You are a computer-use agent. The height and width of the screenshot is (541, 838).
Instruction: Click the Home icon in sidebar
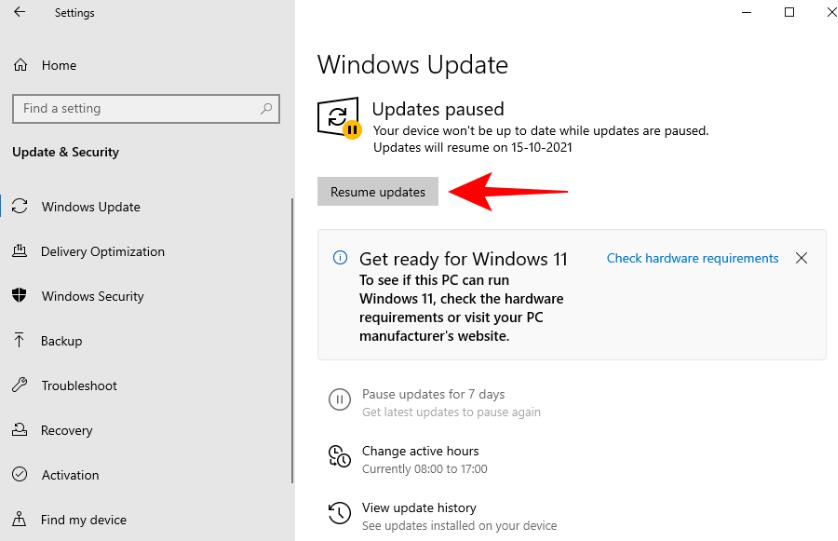pyautogui.click(x=20, y=65)
